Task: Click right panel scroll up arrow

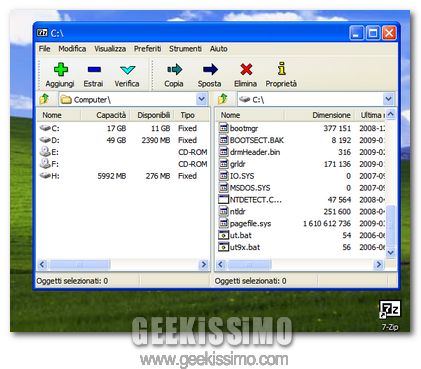Action: coord(390,114)
